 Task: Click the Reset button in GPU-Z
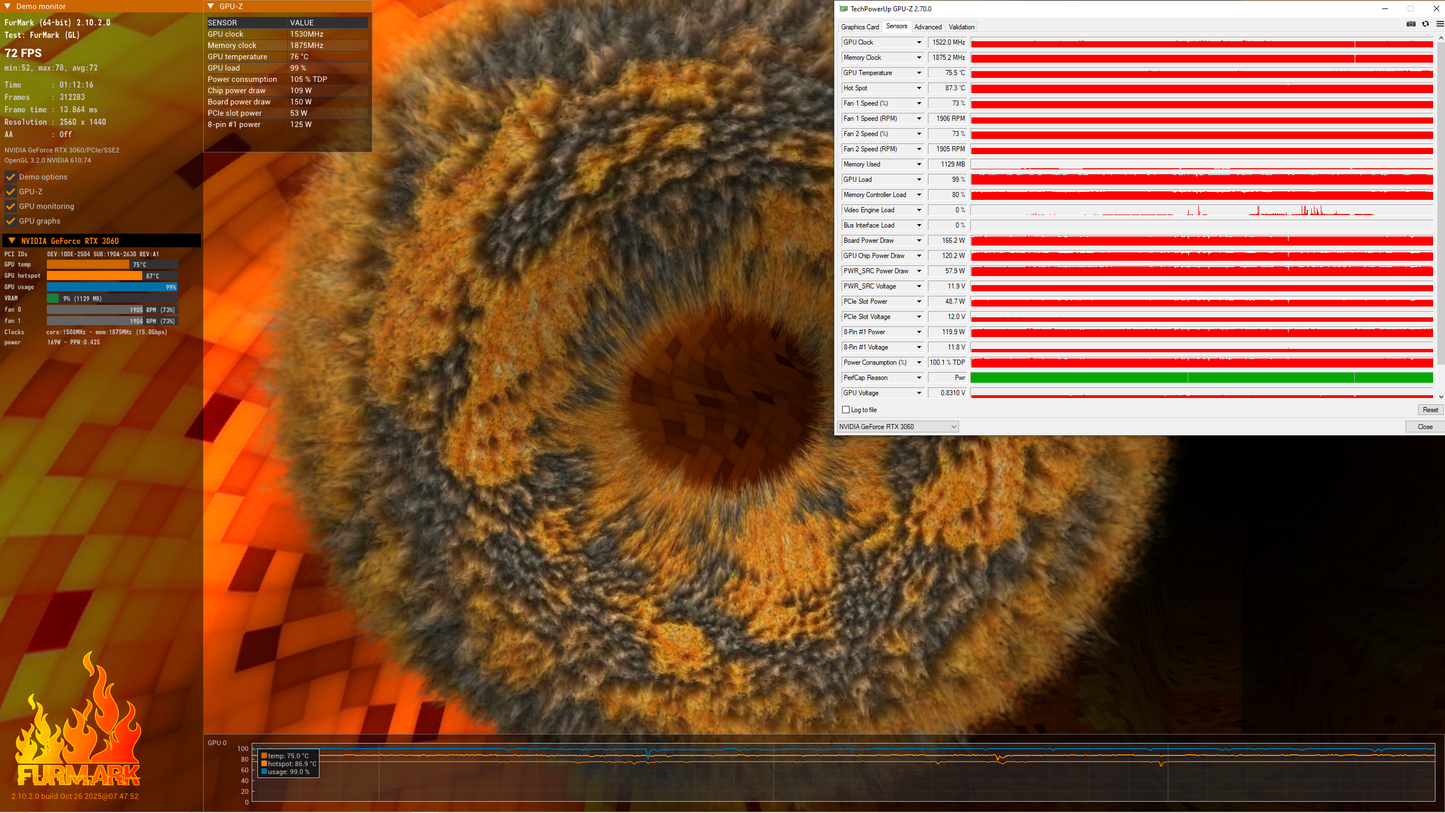pos(1430,410)
